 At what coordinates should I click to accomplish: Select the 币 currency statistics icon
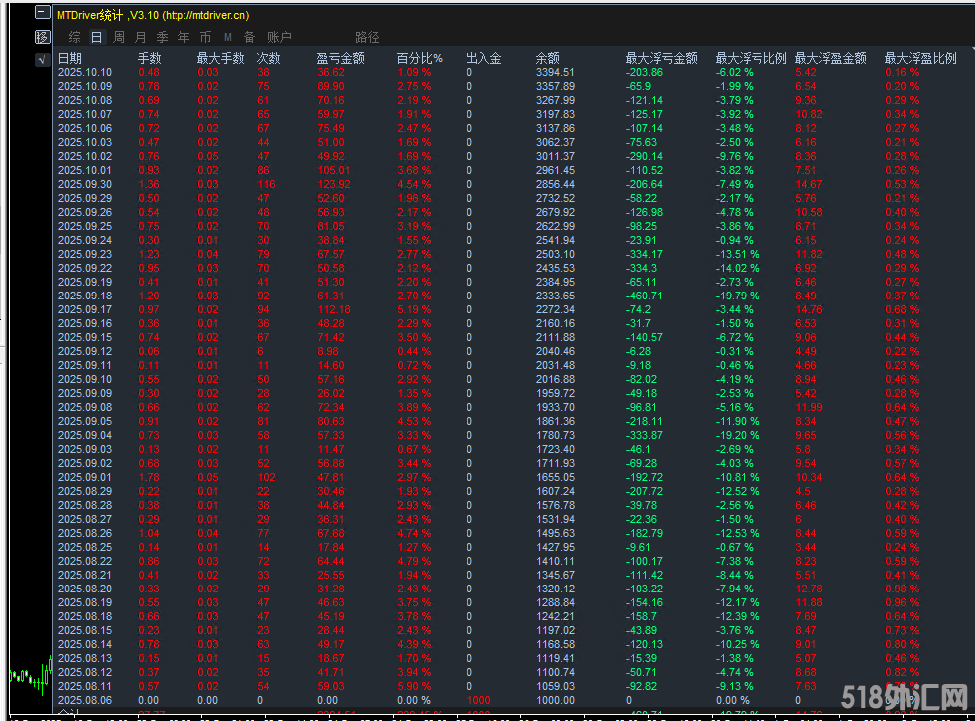tap(205, 36)
